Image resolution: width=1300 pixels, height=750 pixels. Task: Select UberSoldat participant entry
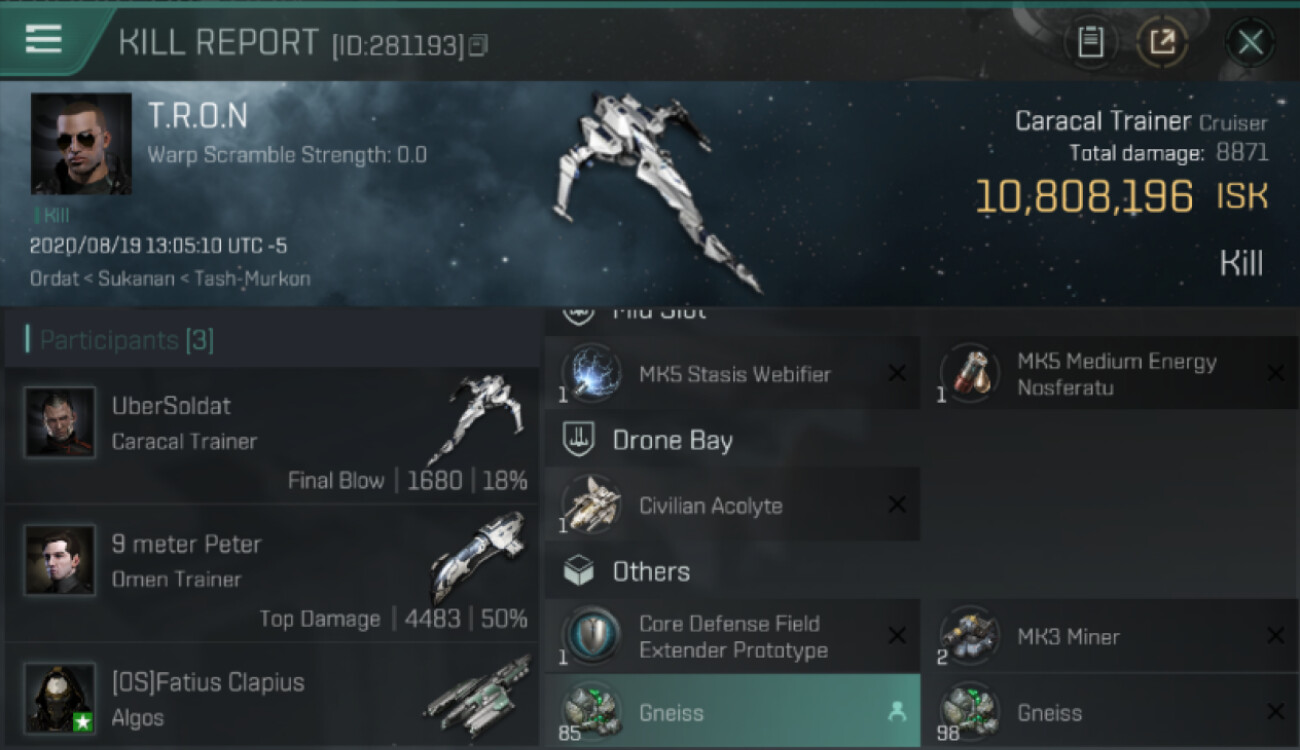click(x=271, y=435)
